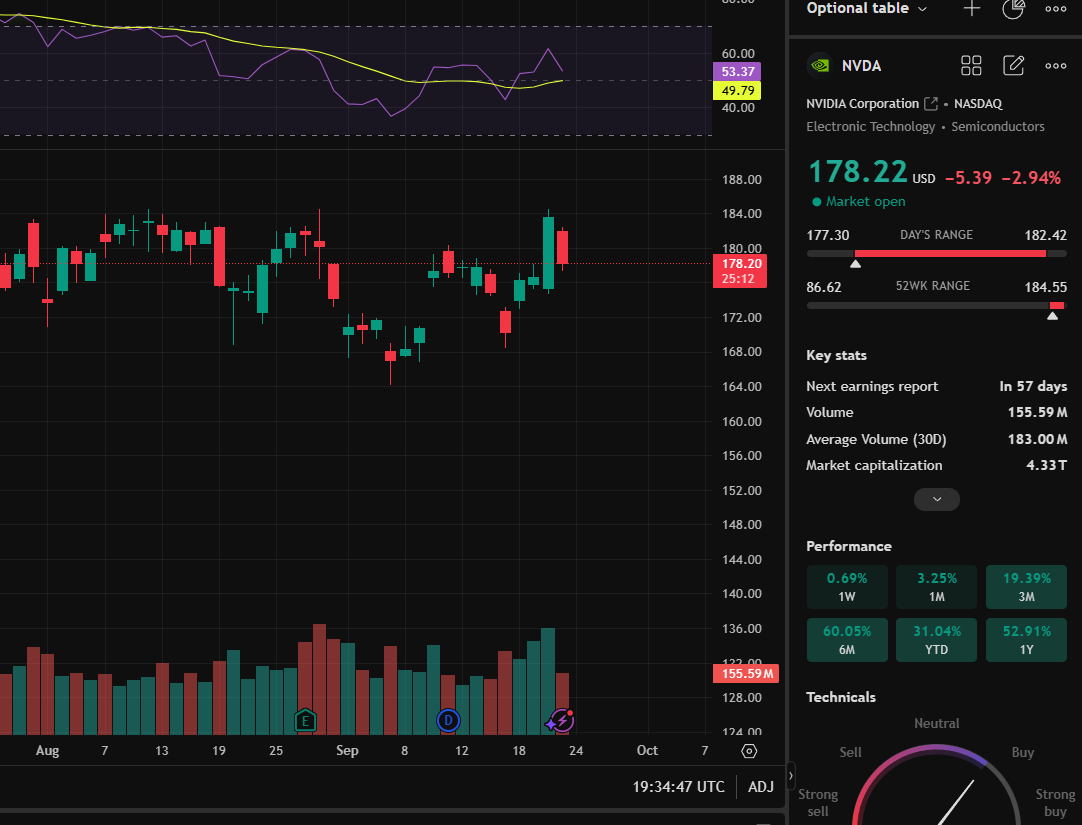
Task: Click the 184.00 price axis label
Action: [742, 214]
